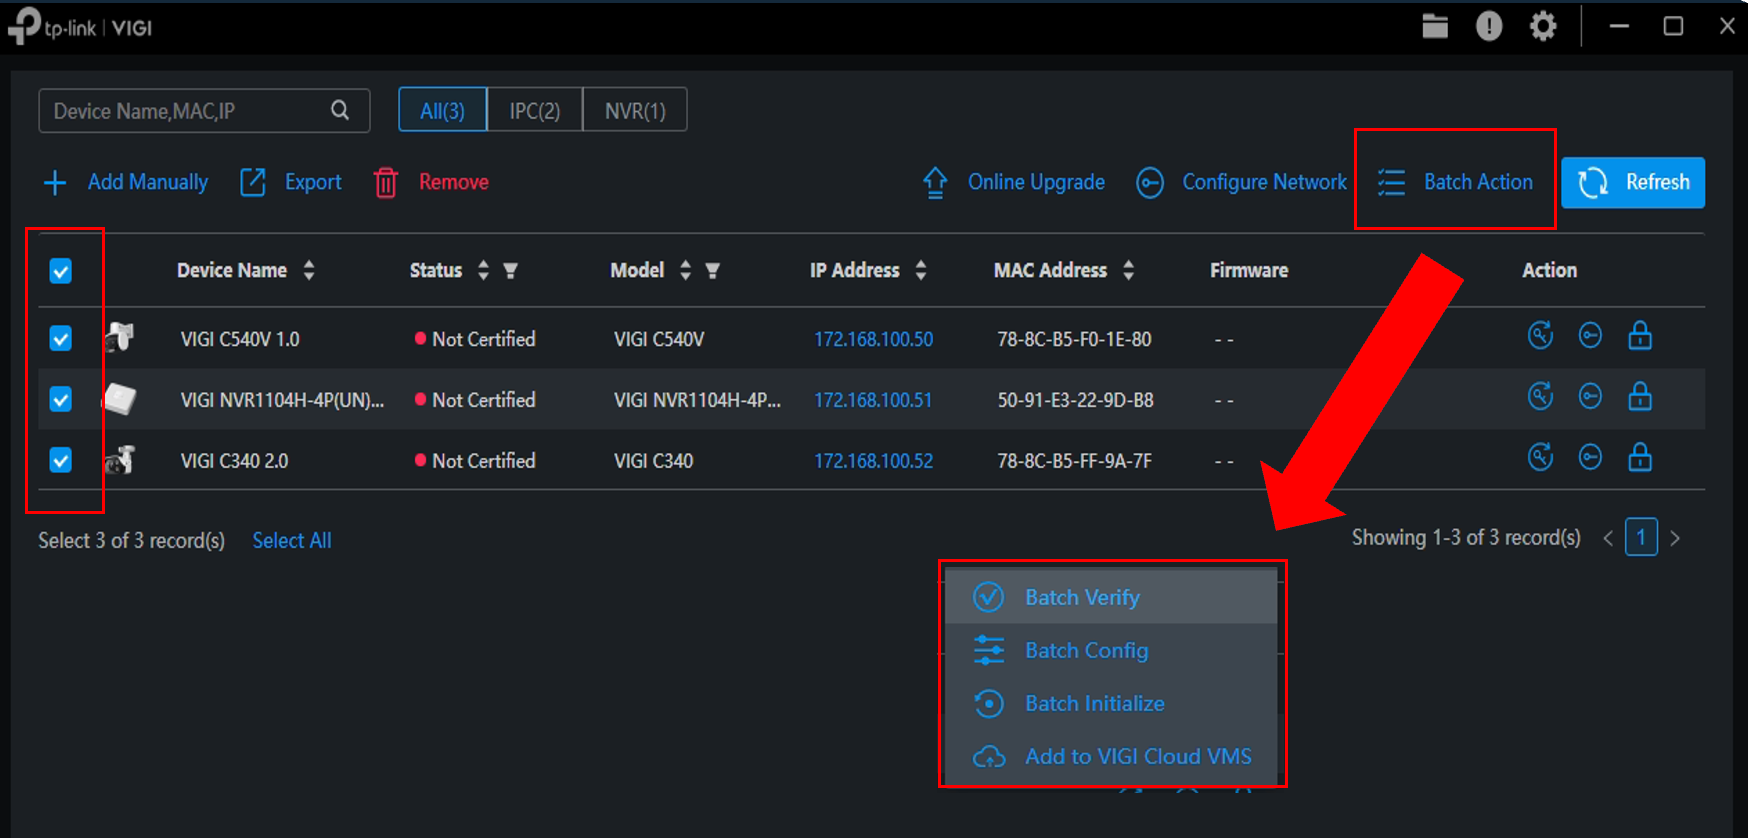This screenshot has width=1748, height=838.
Task: Click the network config icon for VIGI NVR1104H-4P
Action: (x=1590, y=396)
